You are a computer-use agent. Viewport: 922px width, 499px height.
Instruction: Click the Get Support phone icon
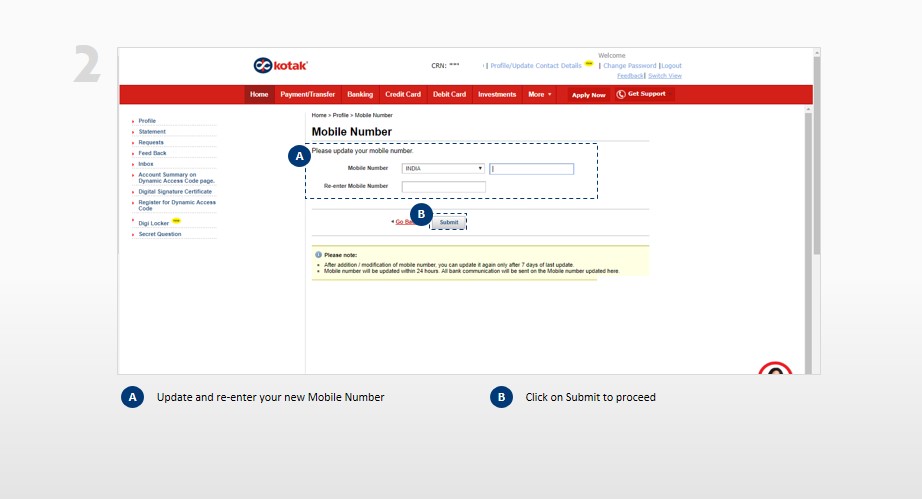coord(620,94)
